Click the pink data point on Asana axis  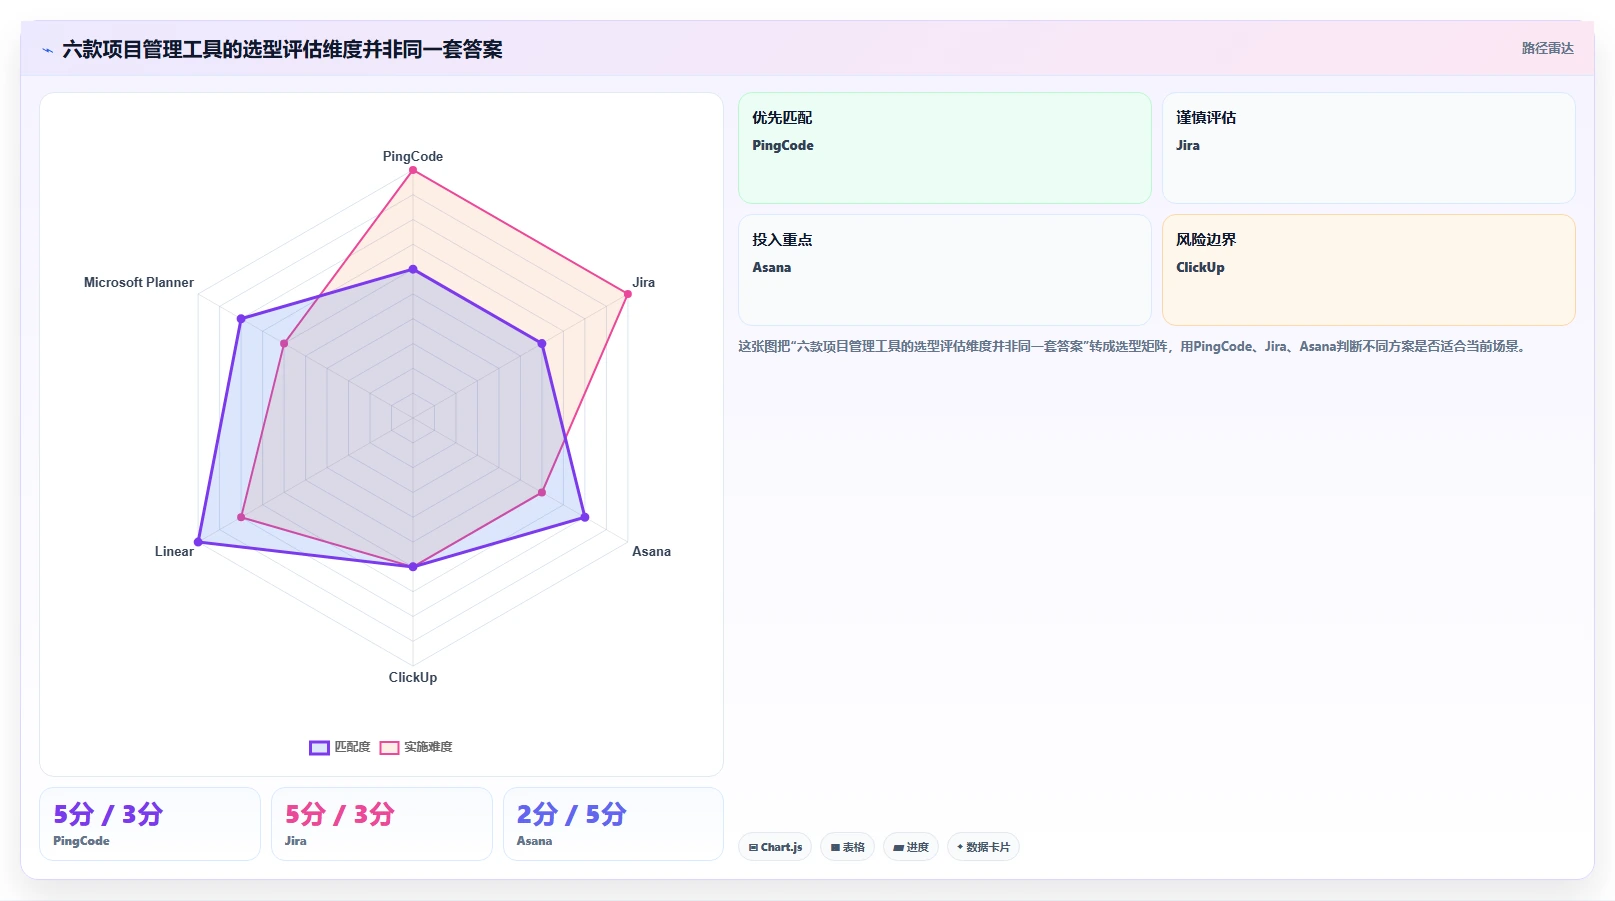(542, 492)
